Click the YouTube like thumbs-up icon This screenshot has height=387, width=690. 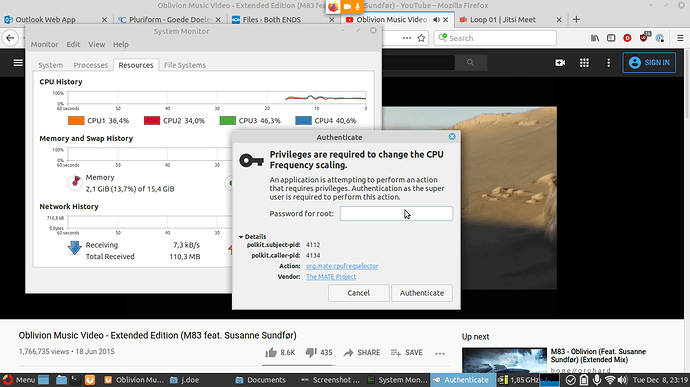tap(271, 352)
